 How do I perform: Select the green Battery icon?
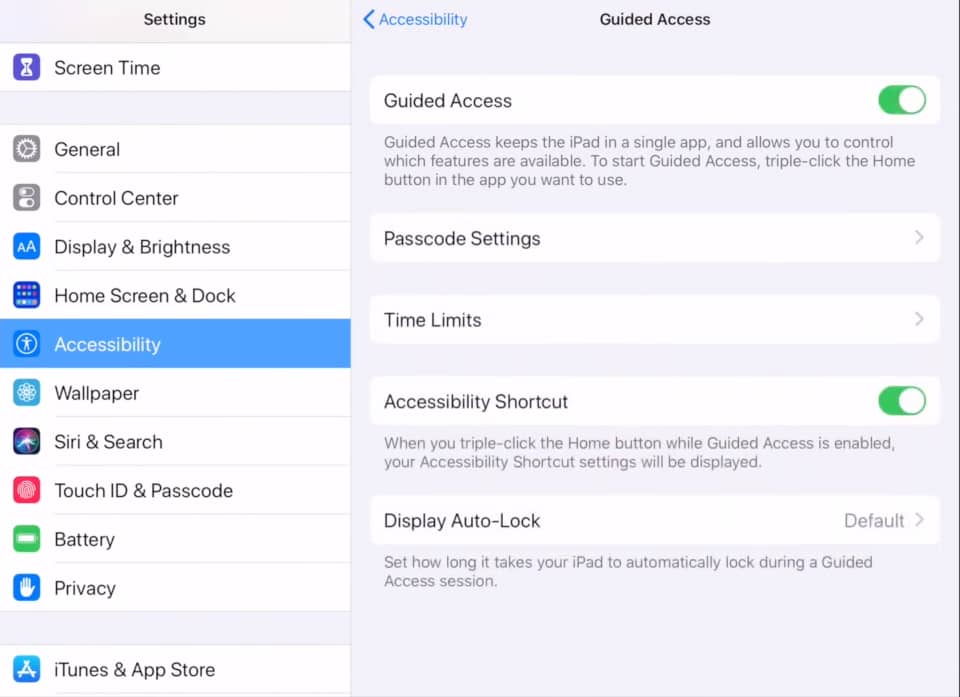(x=26, y=539)
